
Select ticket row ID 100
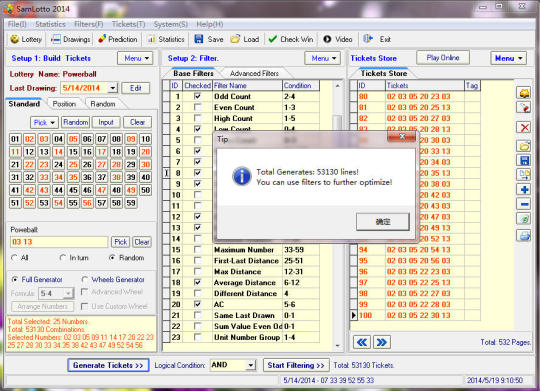[415, 315]
